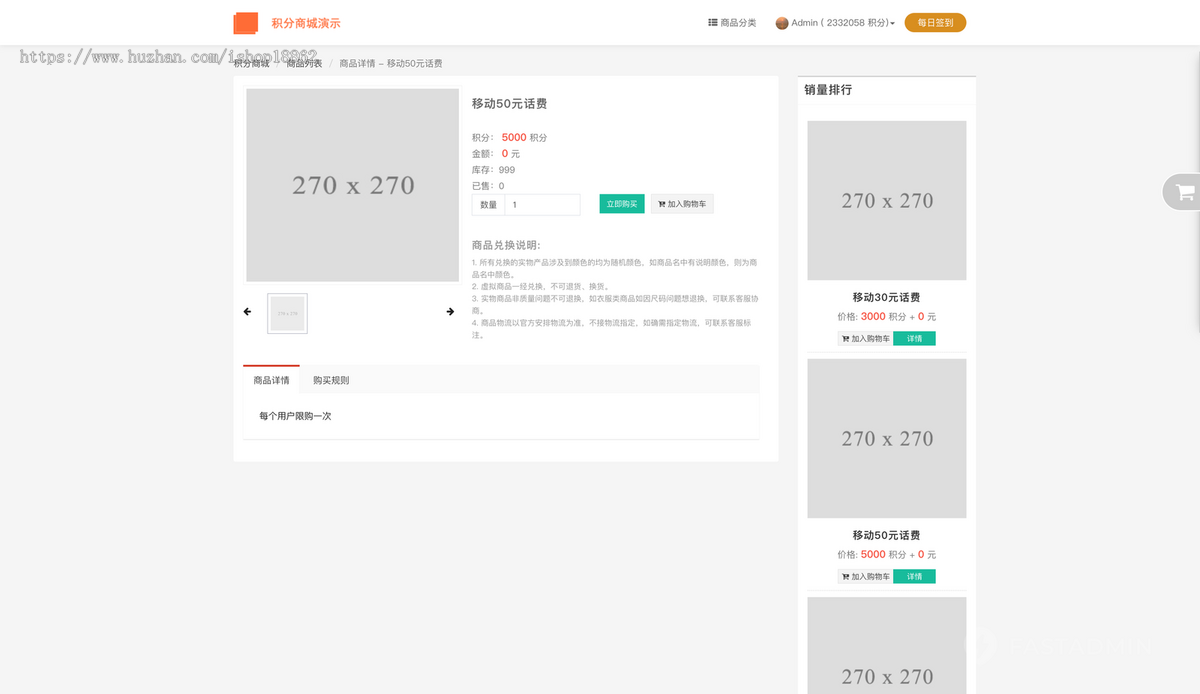1200x694 pixels.
Task: Switch to the 购买规则 tab
Action: (x=329, y=379)
